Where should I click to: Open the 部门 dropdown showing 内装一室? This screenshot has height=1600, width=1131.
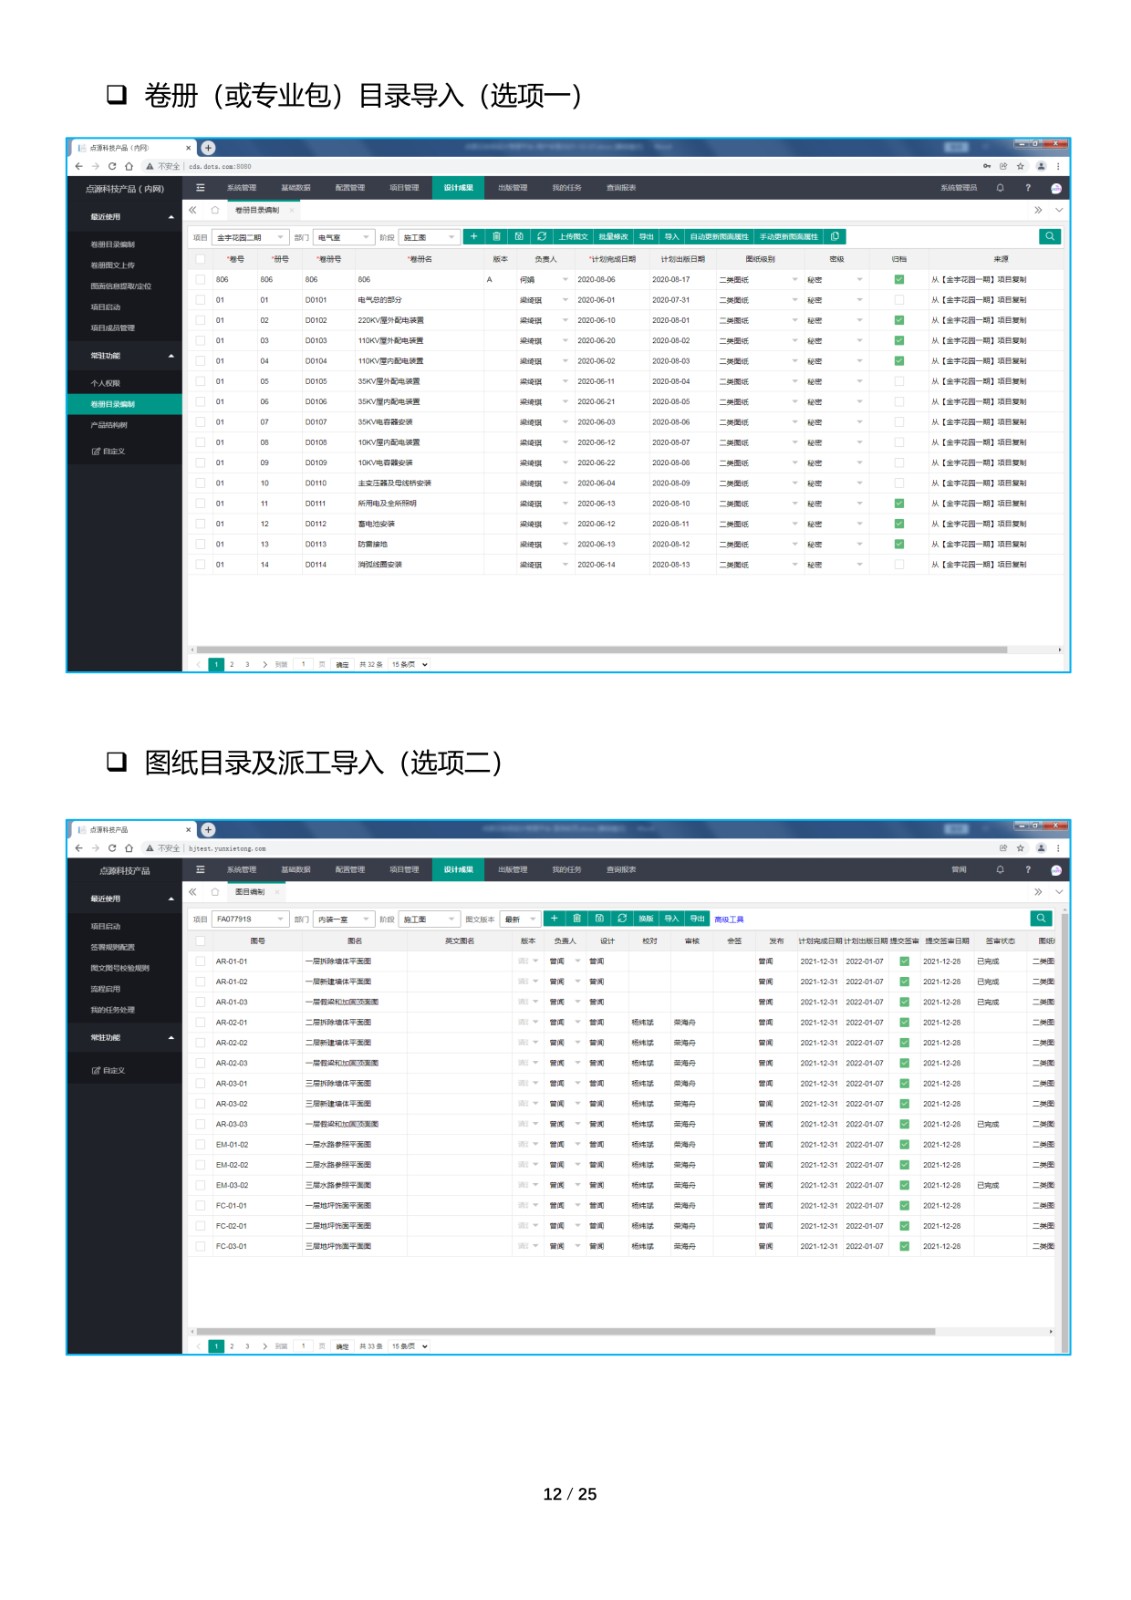click(343, 919)
